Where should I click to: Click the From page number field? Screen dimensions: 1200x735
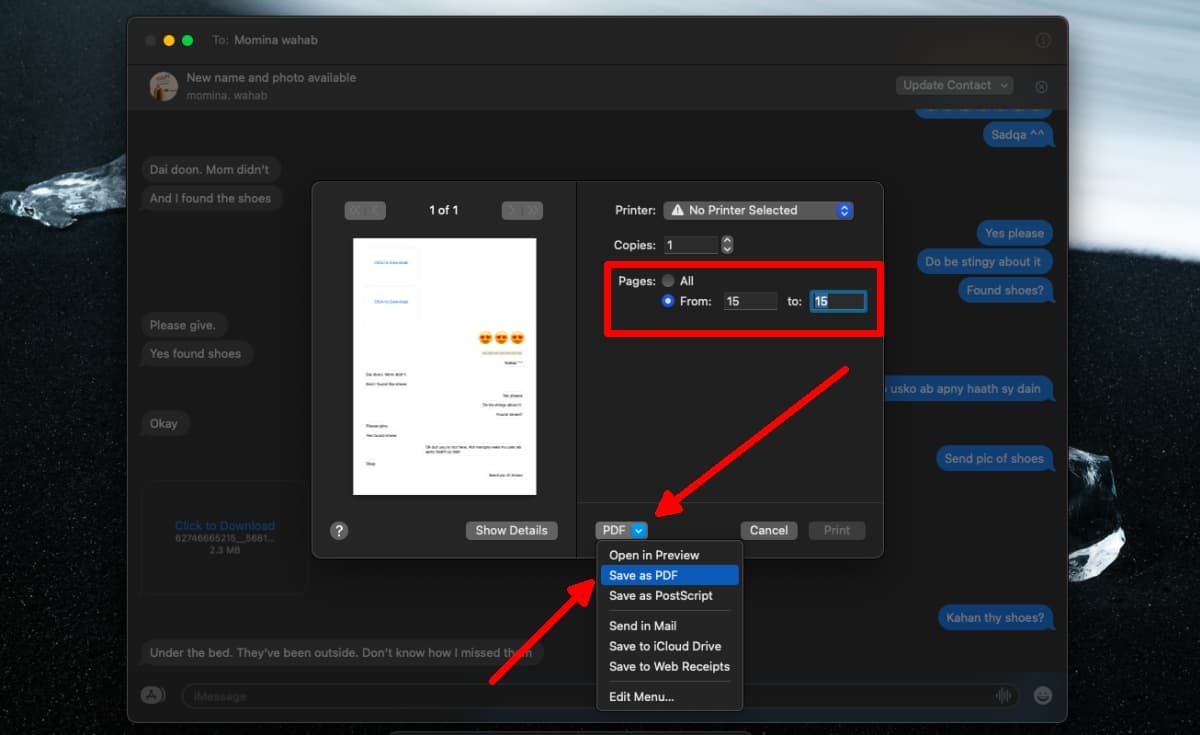tap(750, 301)
